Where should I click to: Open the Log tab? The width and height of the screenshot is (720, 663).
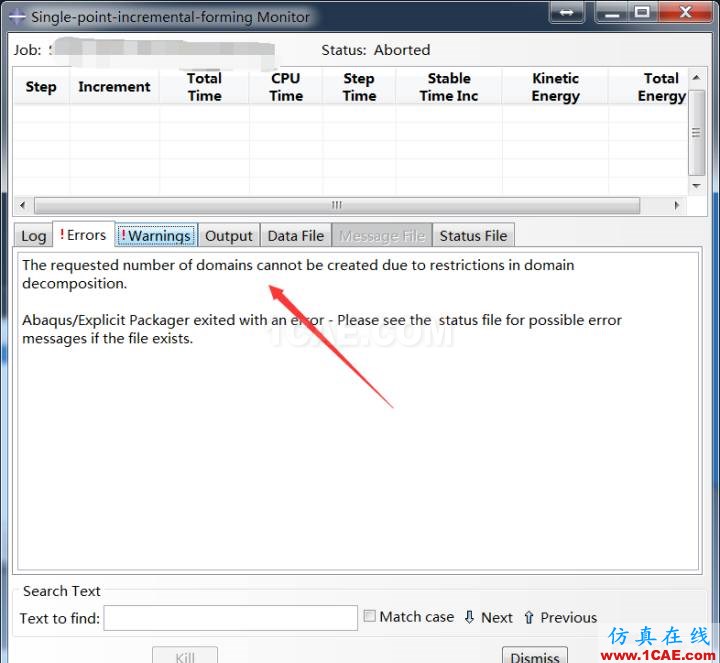click(x=34, y=236)
